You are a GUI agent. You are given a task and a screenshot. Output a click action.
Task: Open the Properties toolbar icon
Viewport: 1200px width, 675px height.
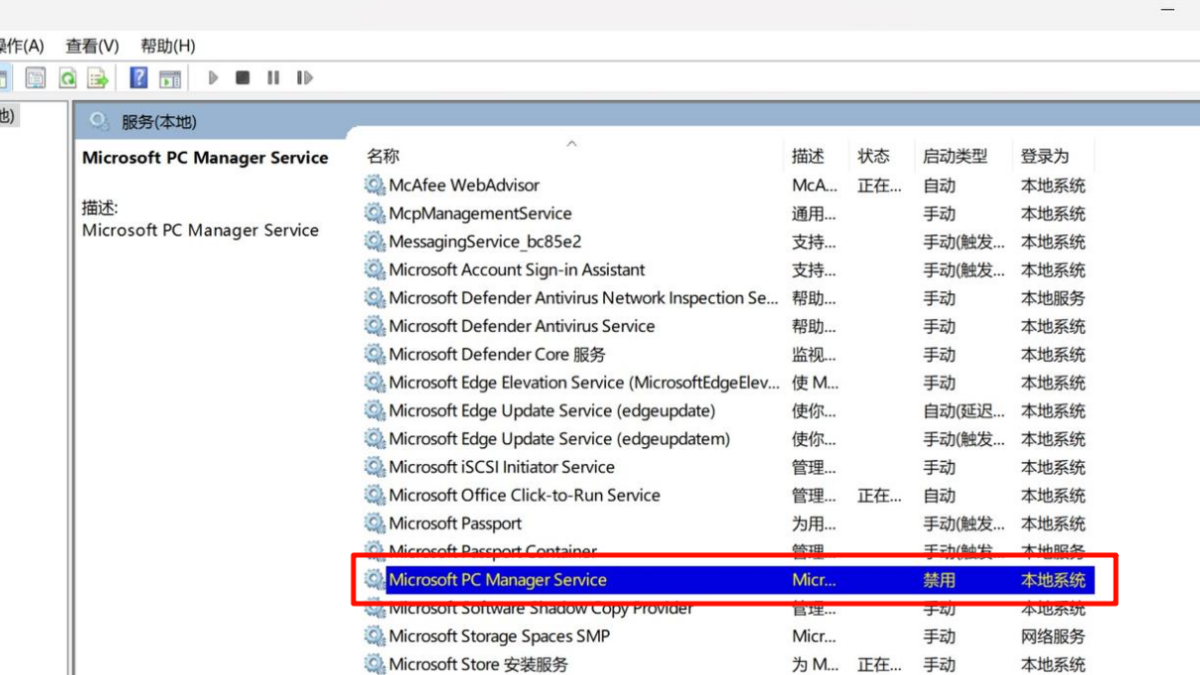[36, 78]
